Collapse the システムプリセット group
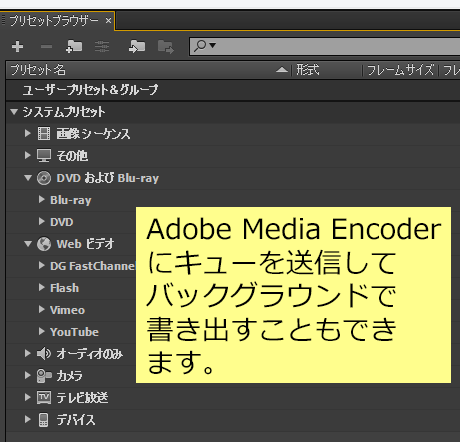The image size is (460, 442). (x=14, y=112)
